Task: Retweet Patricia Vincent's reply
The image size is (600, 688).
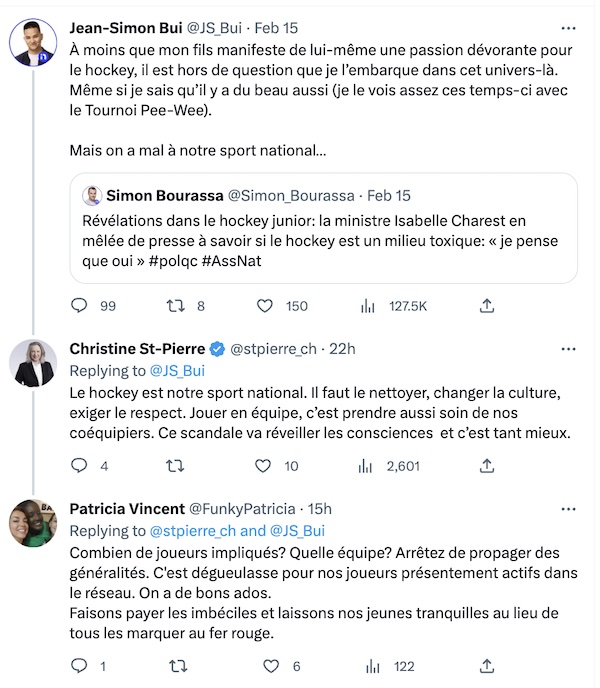Action: tap(178, 666)
